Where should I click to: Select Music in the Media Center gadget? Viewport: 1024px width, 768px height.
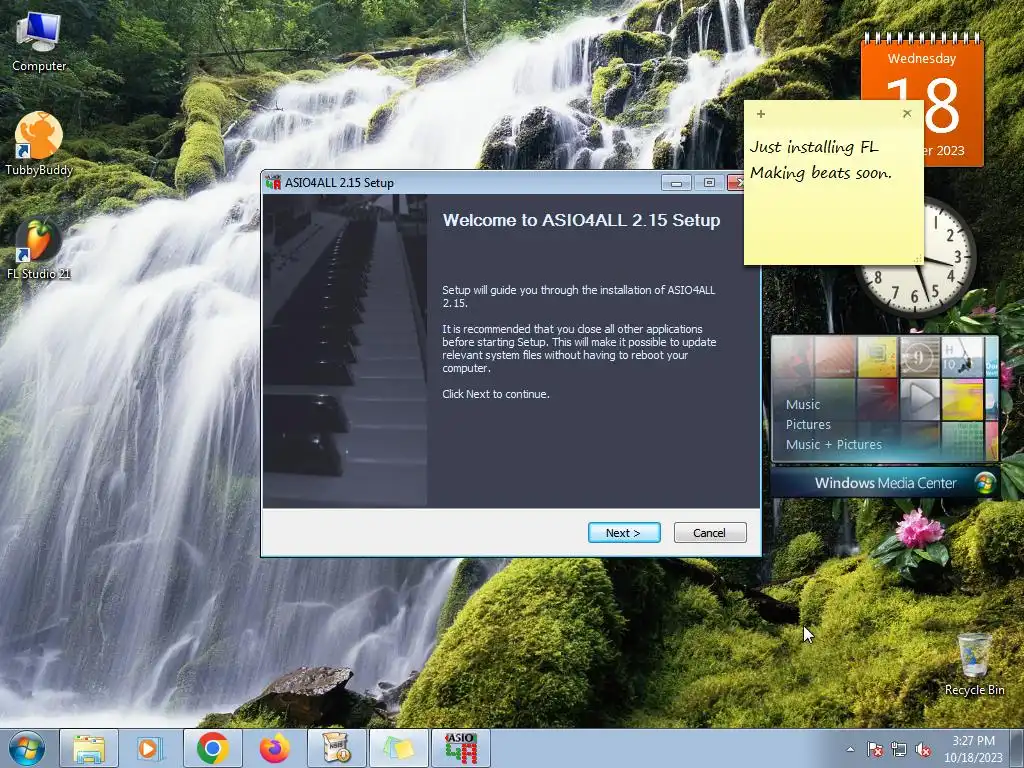coord(803,405)
